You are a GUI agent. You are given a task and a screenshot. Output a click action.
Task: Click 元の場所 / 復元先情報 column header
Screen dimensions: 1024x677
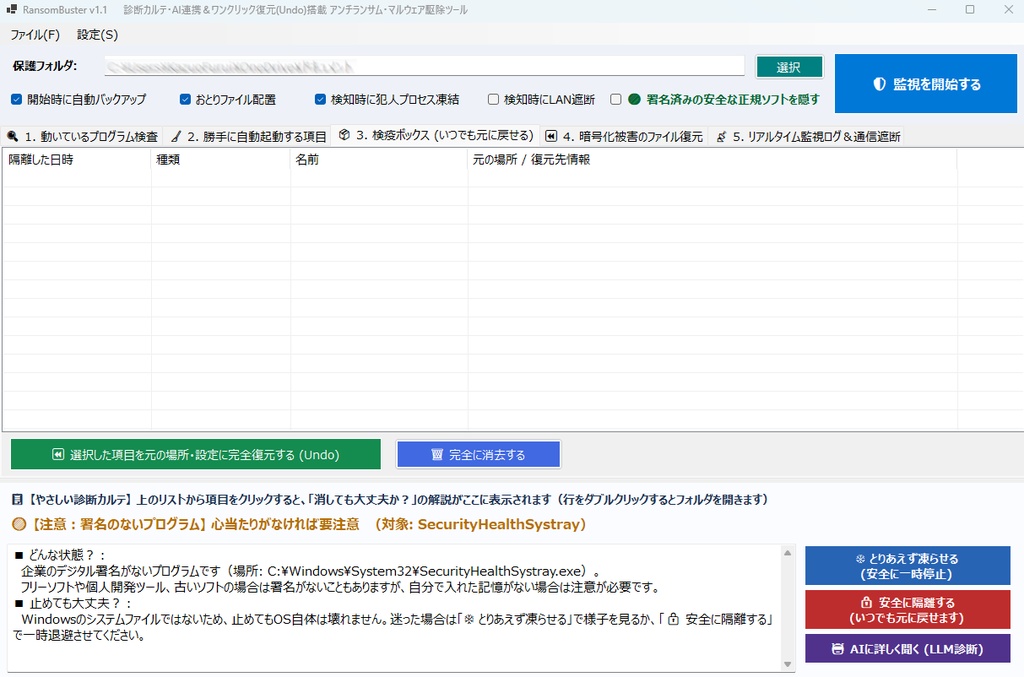712,159
